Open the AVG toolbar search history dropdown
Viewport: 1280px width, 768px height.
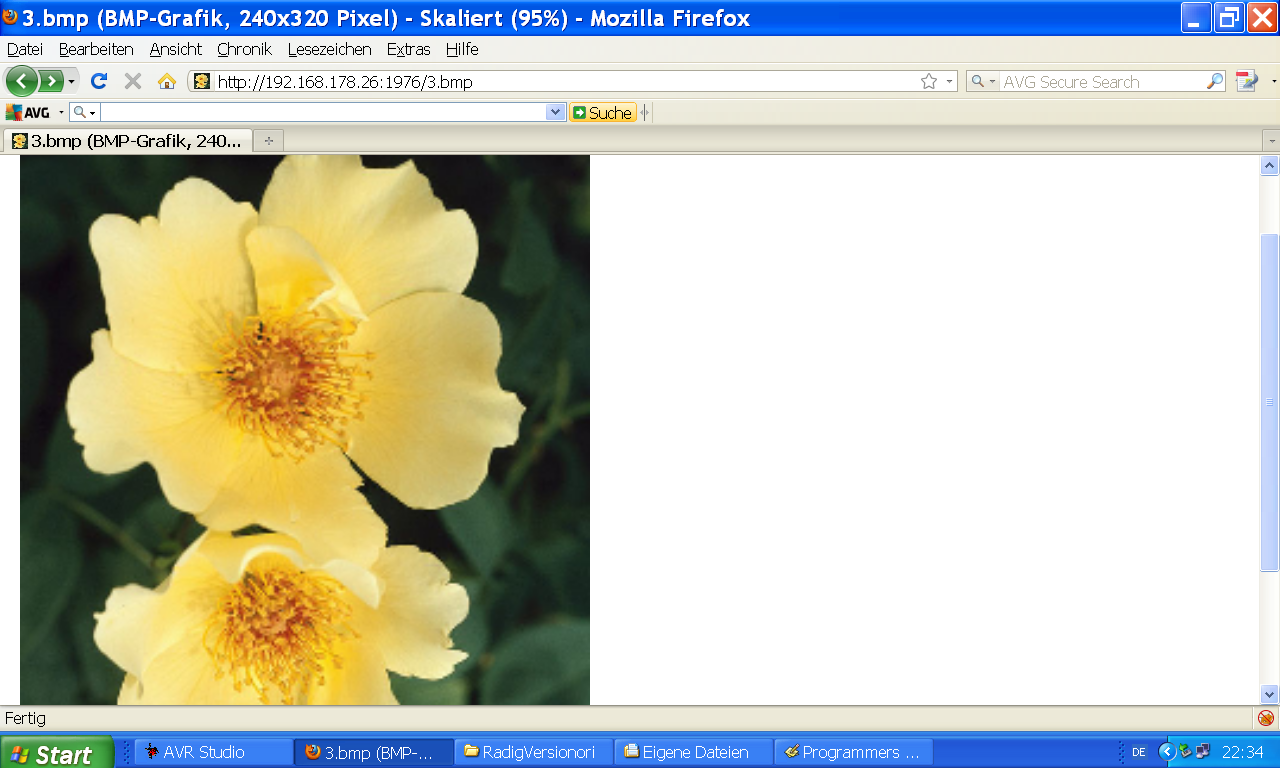pyautogui.click(x=556, y=113)
